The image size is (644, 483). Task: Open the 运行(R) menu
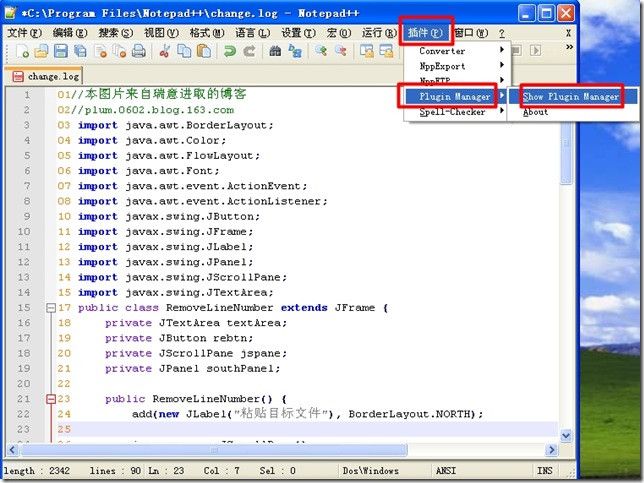379,32
